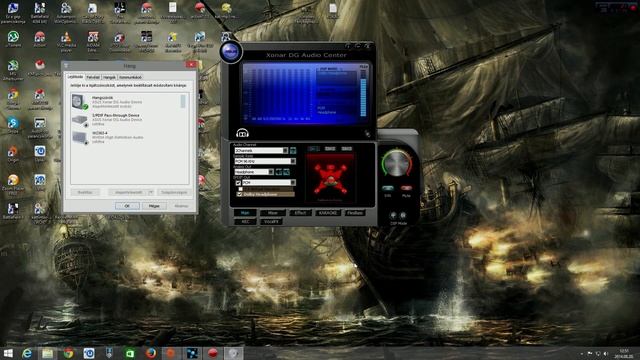Click first icon next to Analog Out dropdown
This screenshot has width=640, height=360.
coord(279,172)
